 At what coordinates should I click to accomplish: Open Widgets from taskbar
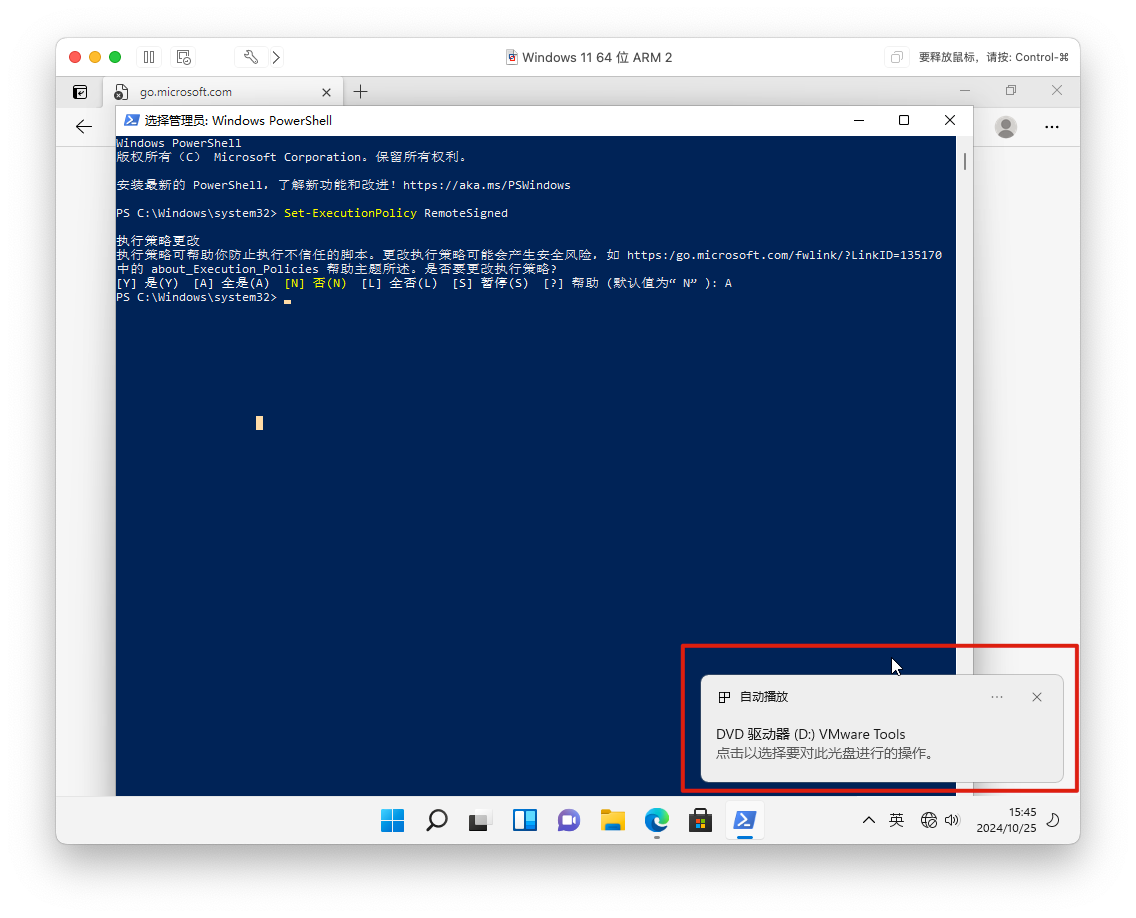[525, 820]
